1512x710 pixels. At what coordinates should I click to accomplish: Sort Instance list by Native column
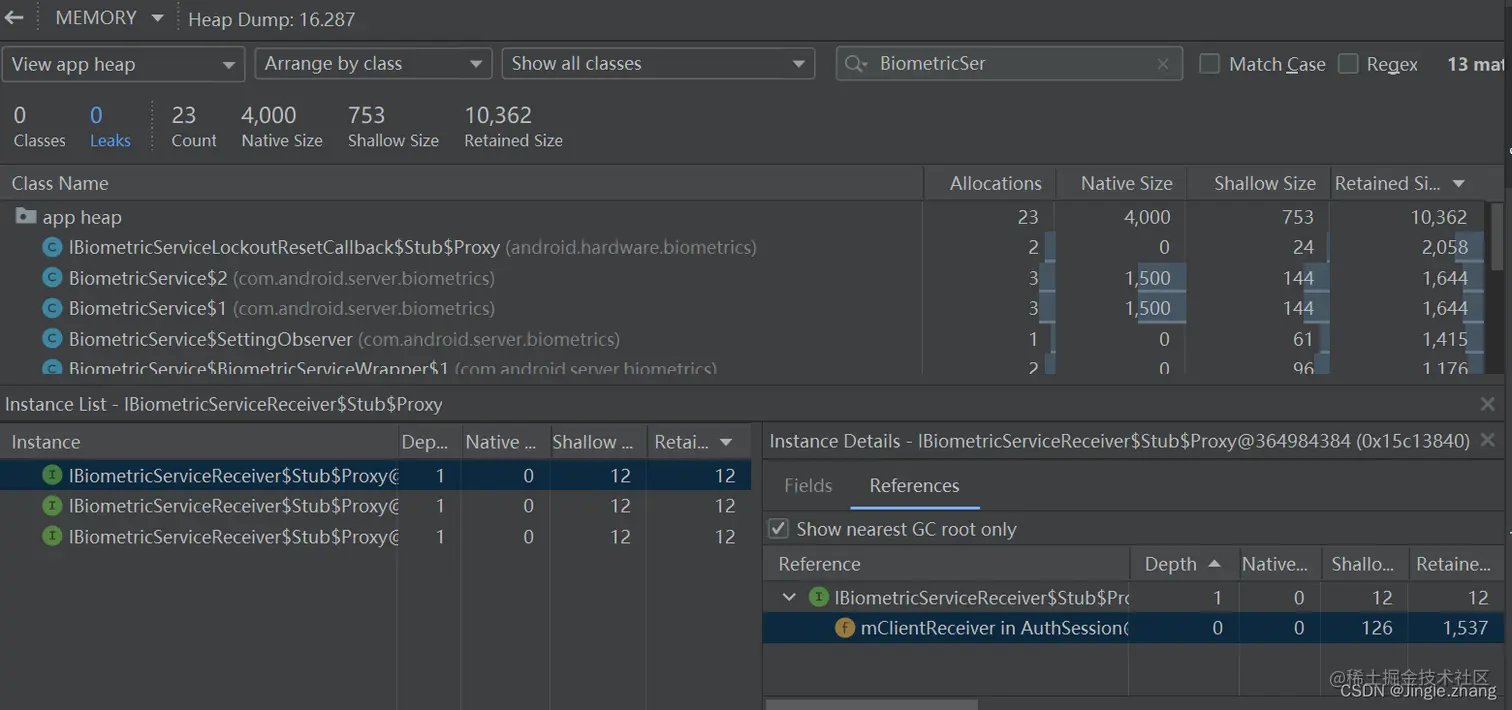coord(505,442)
